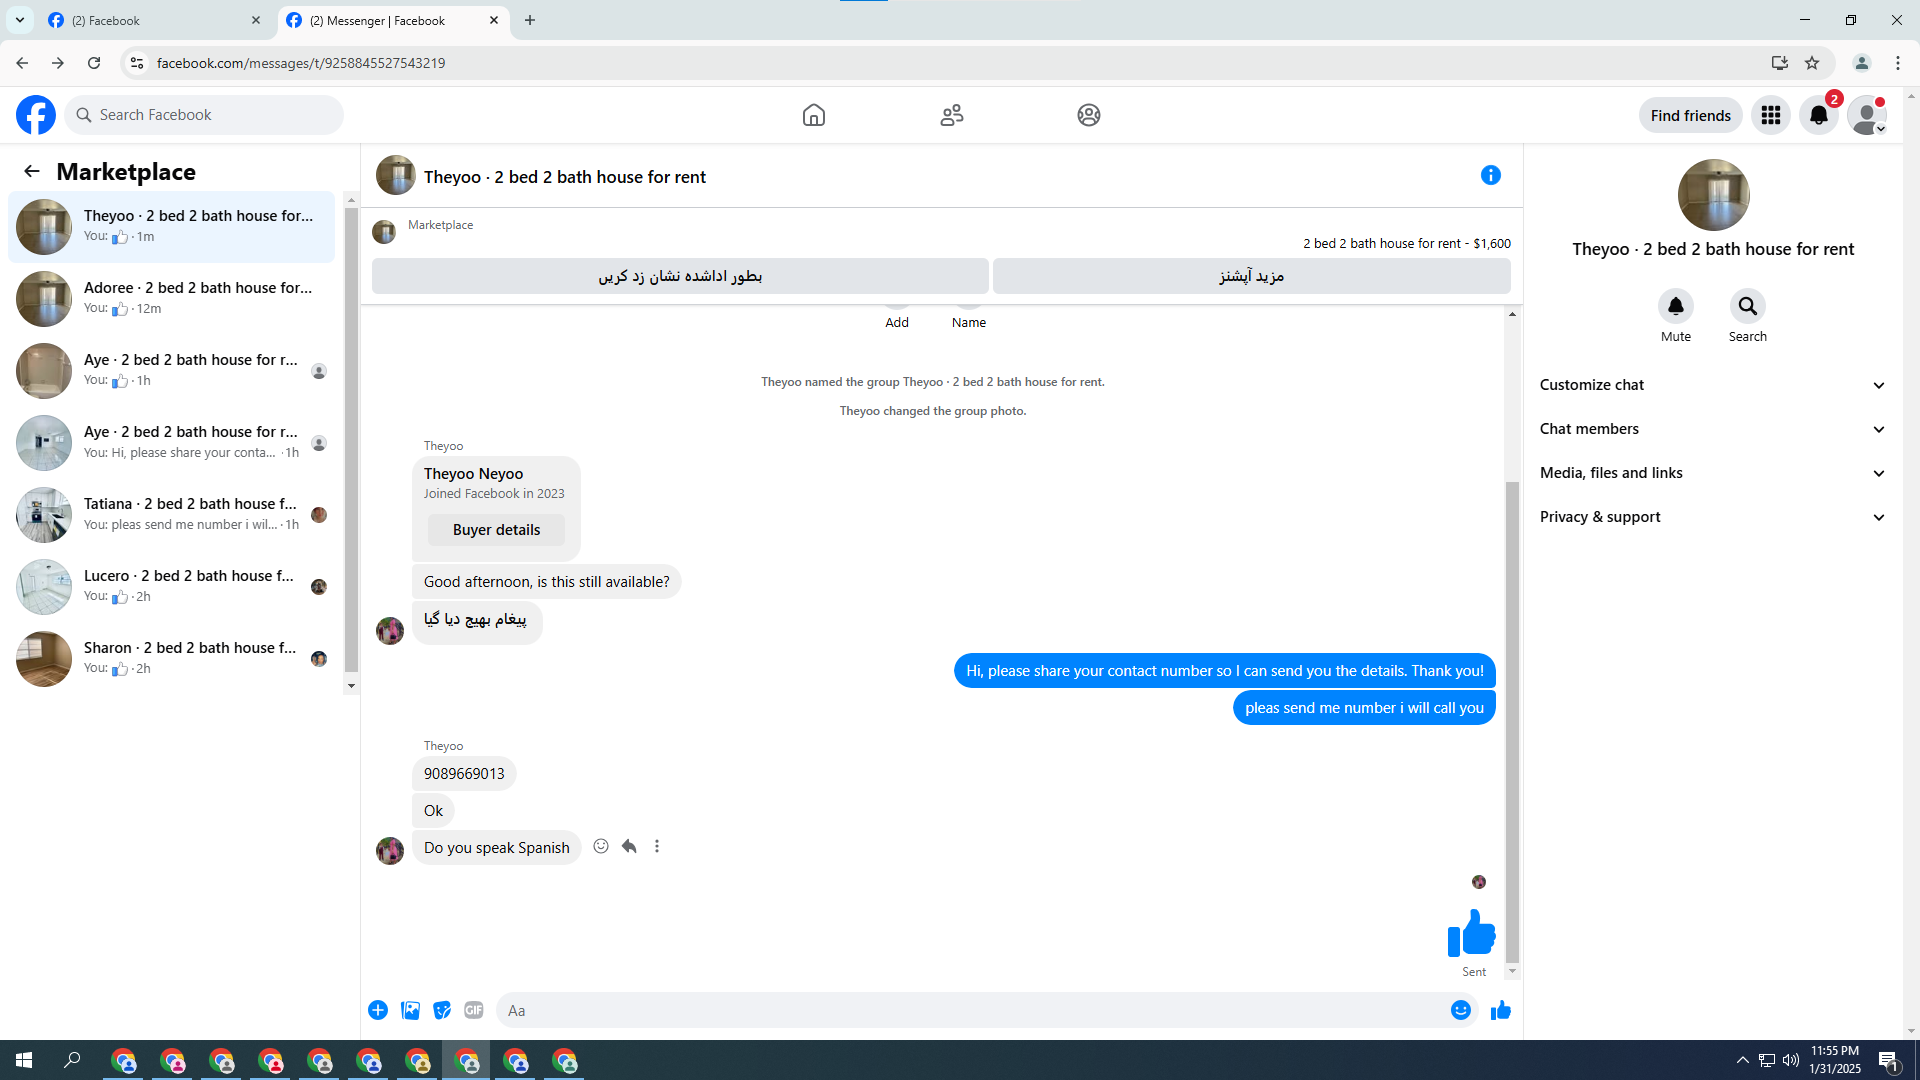Open Theyoo conversation in chat list
Image resolution: width=1920 pixels, height=1080 pixels.
172,227
